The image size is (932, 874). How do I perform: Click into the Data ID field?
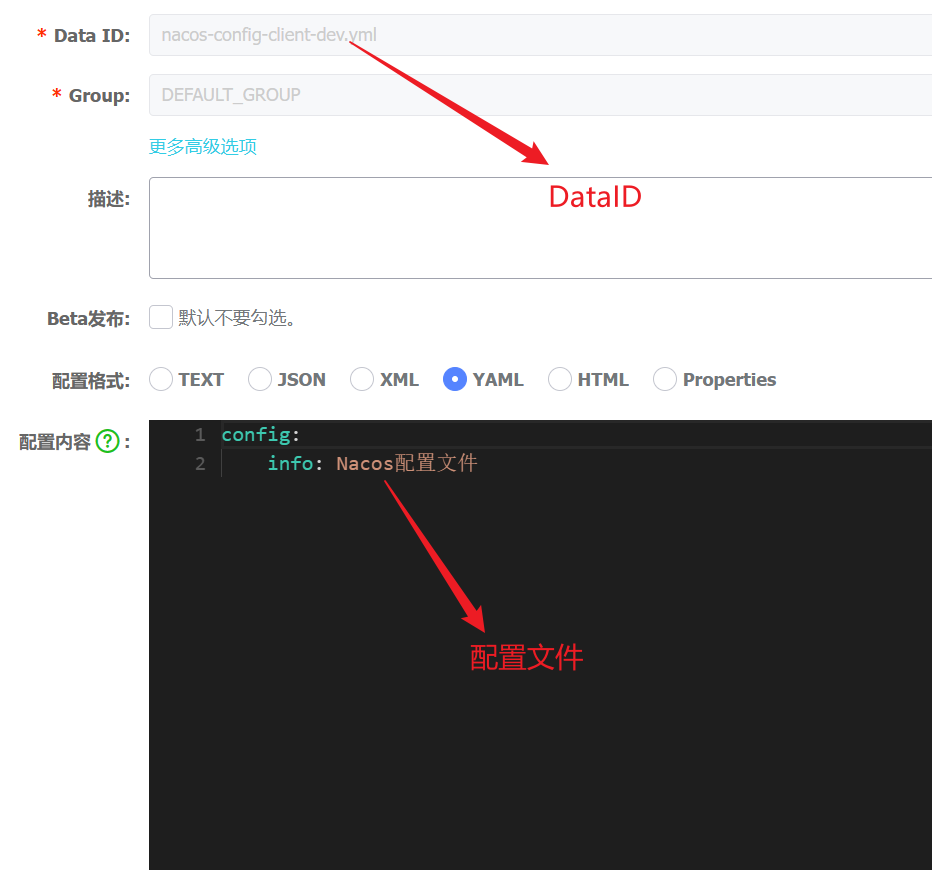pos(540,35)
